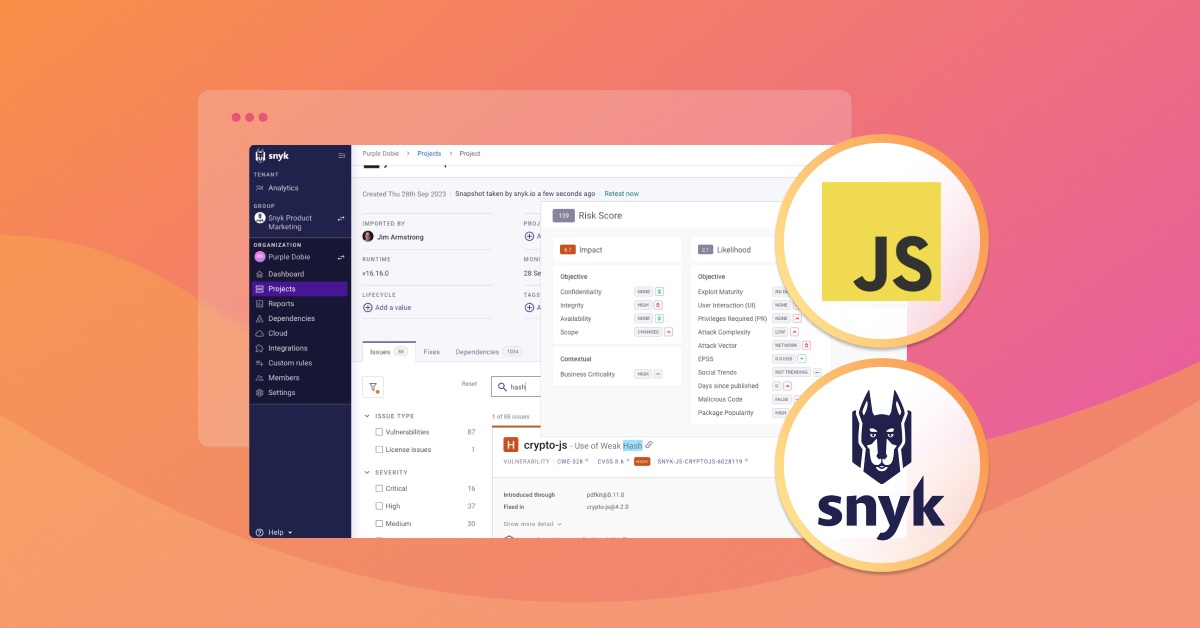This screenshot has width=1200, height=628.
Task: Expand Show more detail on crypto-js issue
Action: coord(532,524)
